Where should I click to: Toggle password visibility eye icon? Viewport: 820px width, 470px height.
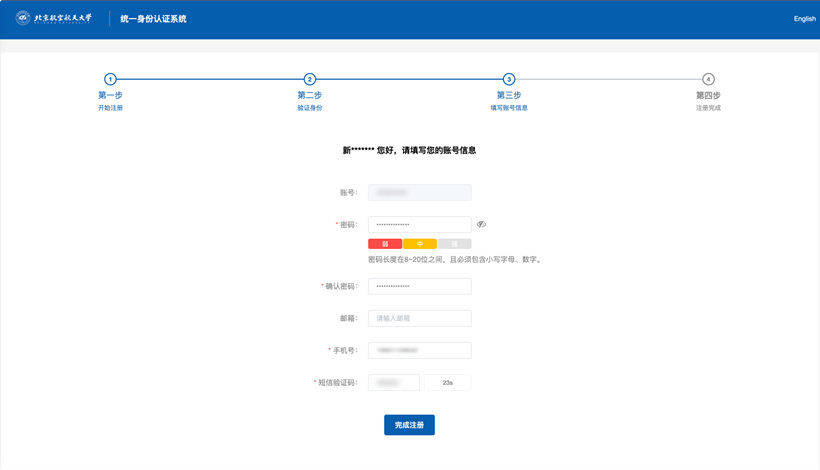click(x=481, y=224)
